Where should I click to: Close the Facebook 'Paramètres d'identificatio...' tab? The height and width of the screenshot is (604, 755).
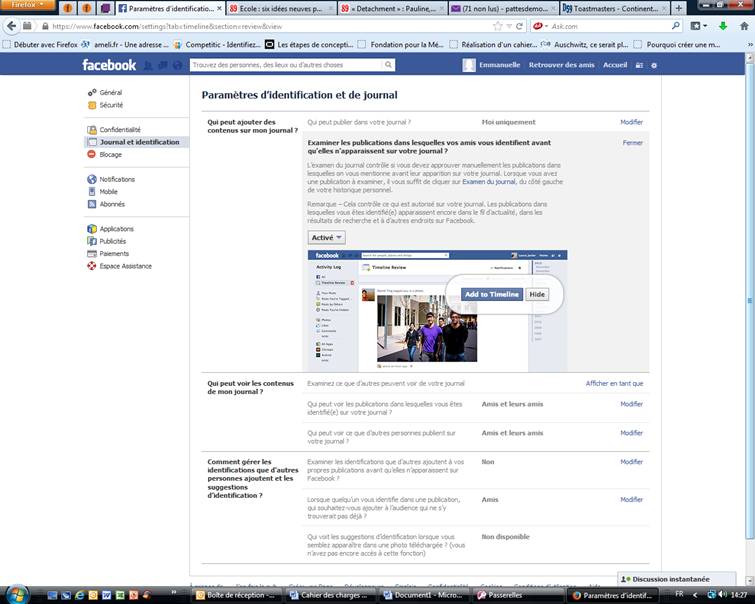point(219,9)
